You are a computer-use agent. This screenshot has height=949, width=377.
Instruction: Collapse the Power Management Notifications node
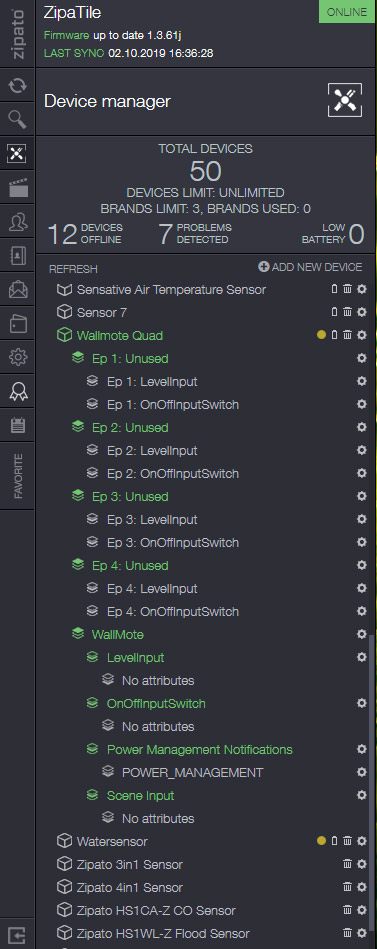pyautogui.click(x=93, y=749)
